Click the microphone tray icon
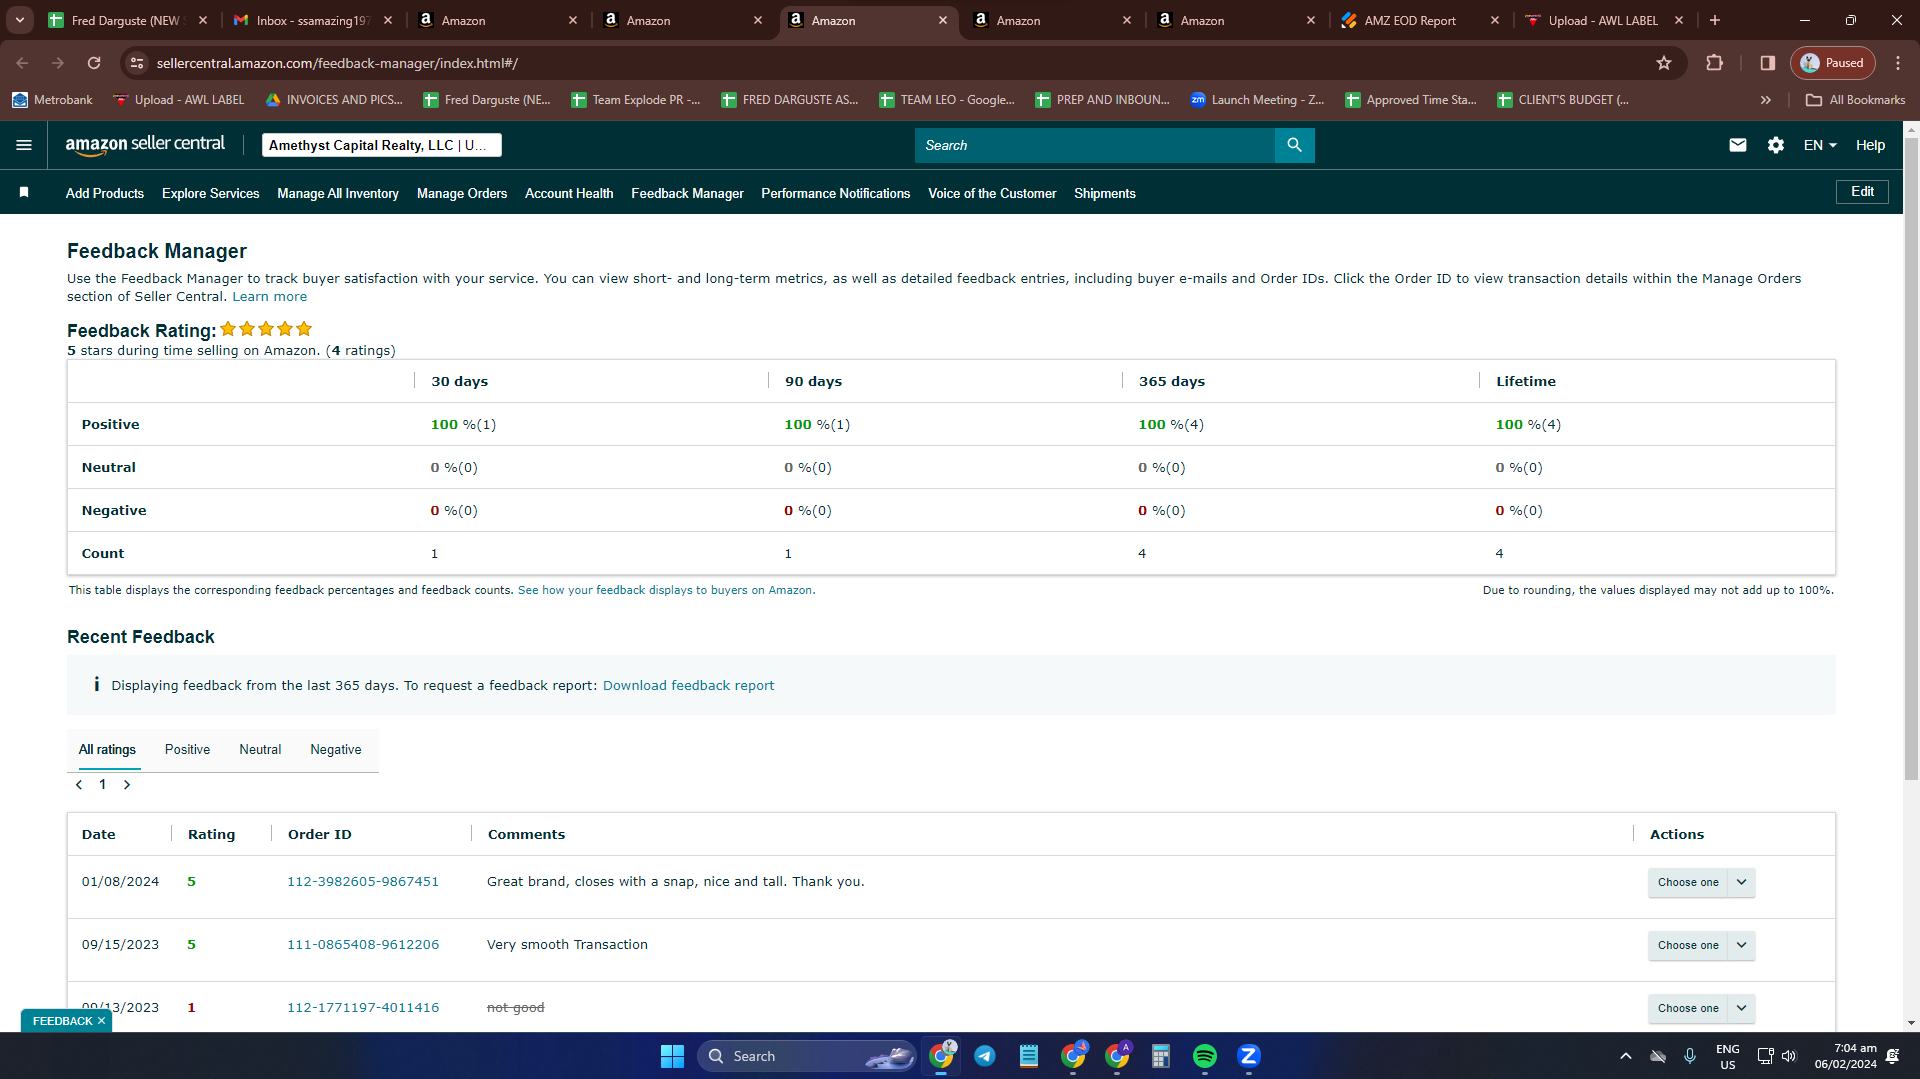This screenshot has width=1920, height=1079. pyautogui.click(x=1690, y=1056)
